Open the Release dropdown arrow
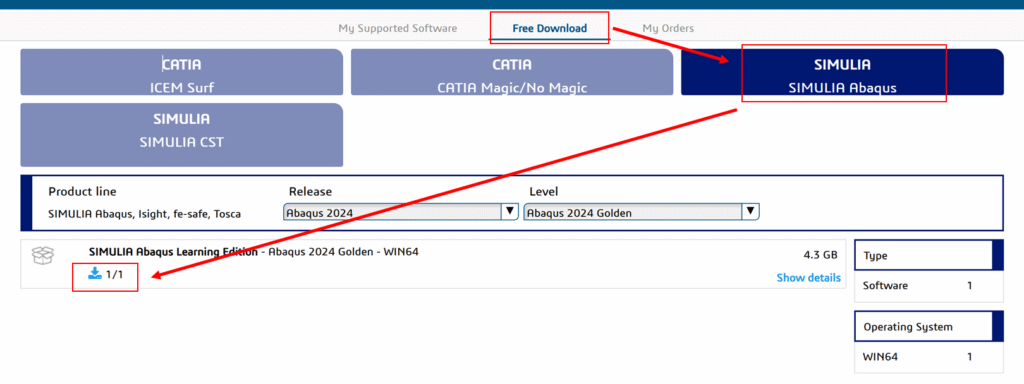Image resolution: width=1024 pixels, height=384 pixels. click(x=509, y=212)
